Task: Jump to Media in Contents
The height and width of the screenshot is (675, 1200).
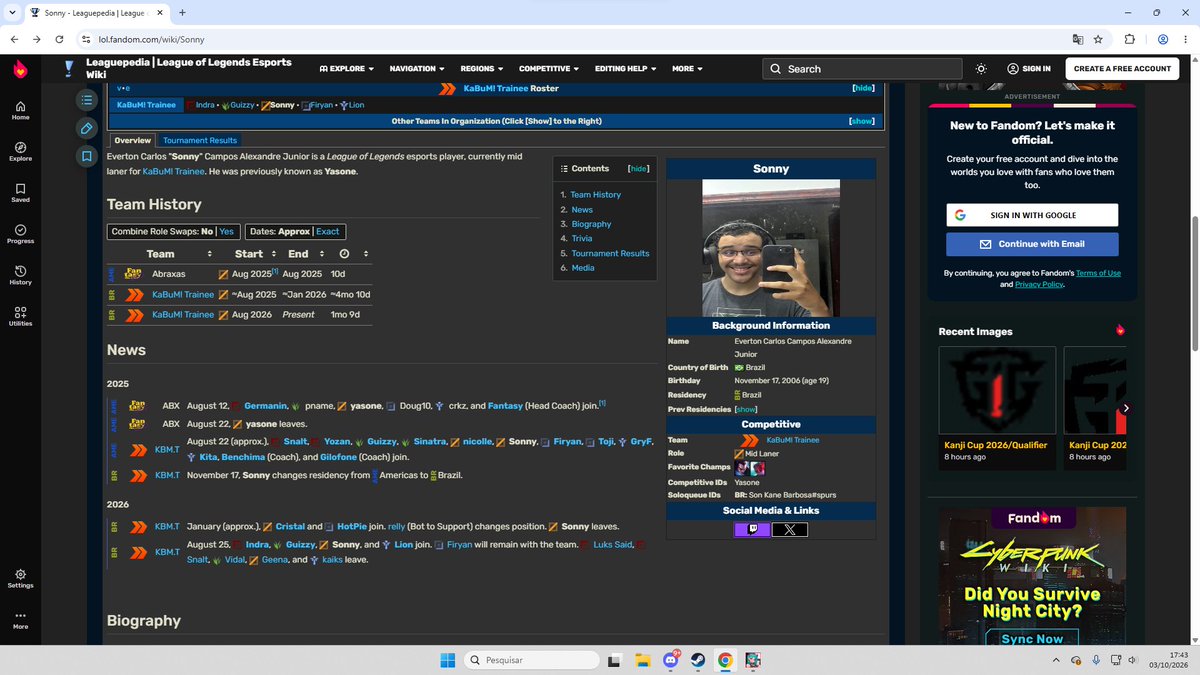Action: (x=582, y=268)
